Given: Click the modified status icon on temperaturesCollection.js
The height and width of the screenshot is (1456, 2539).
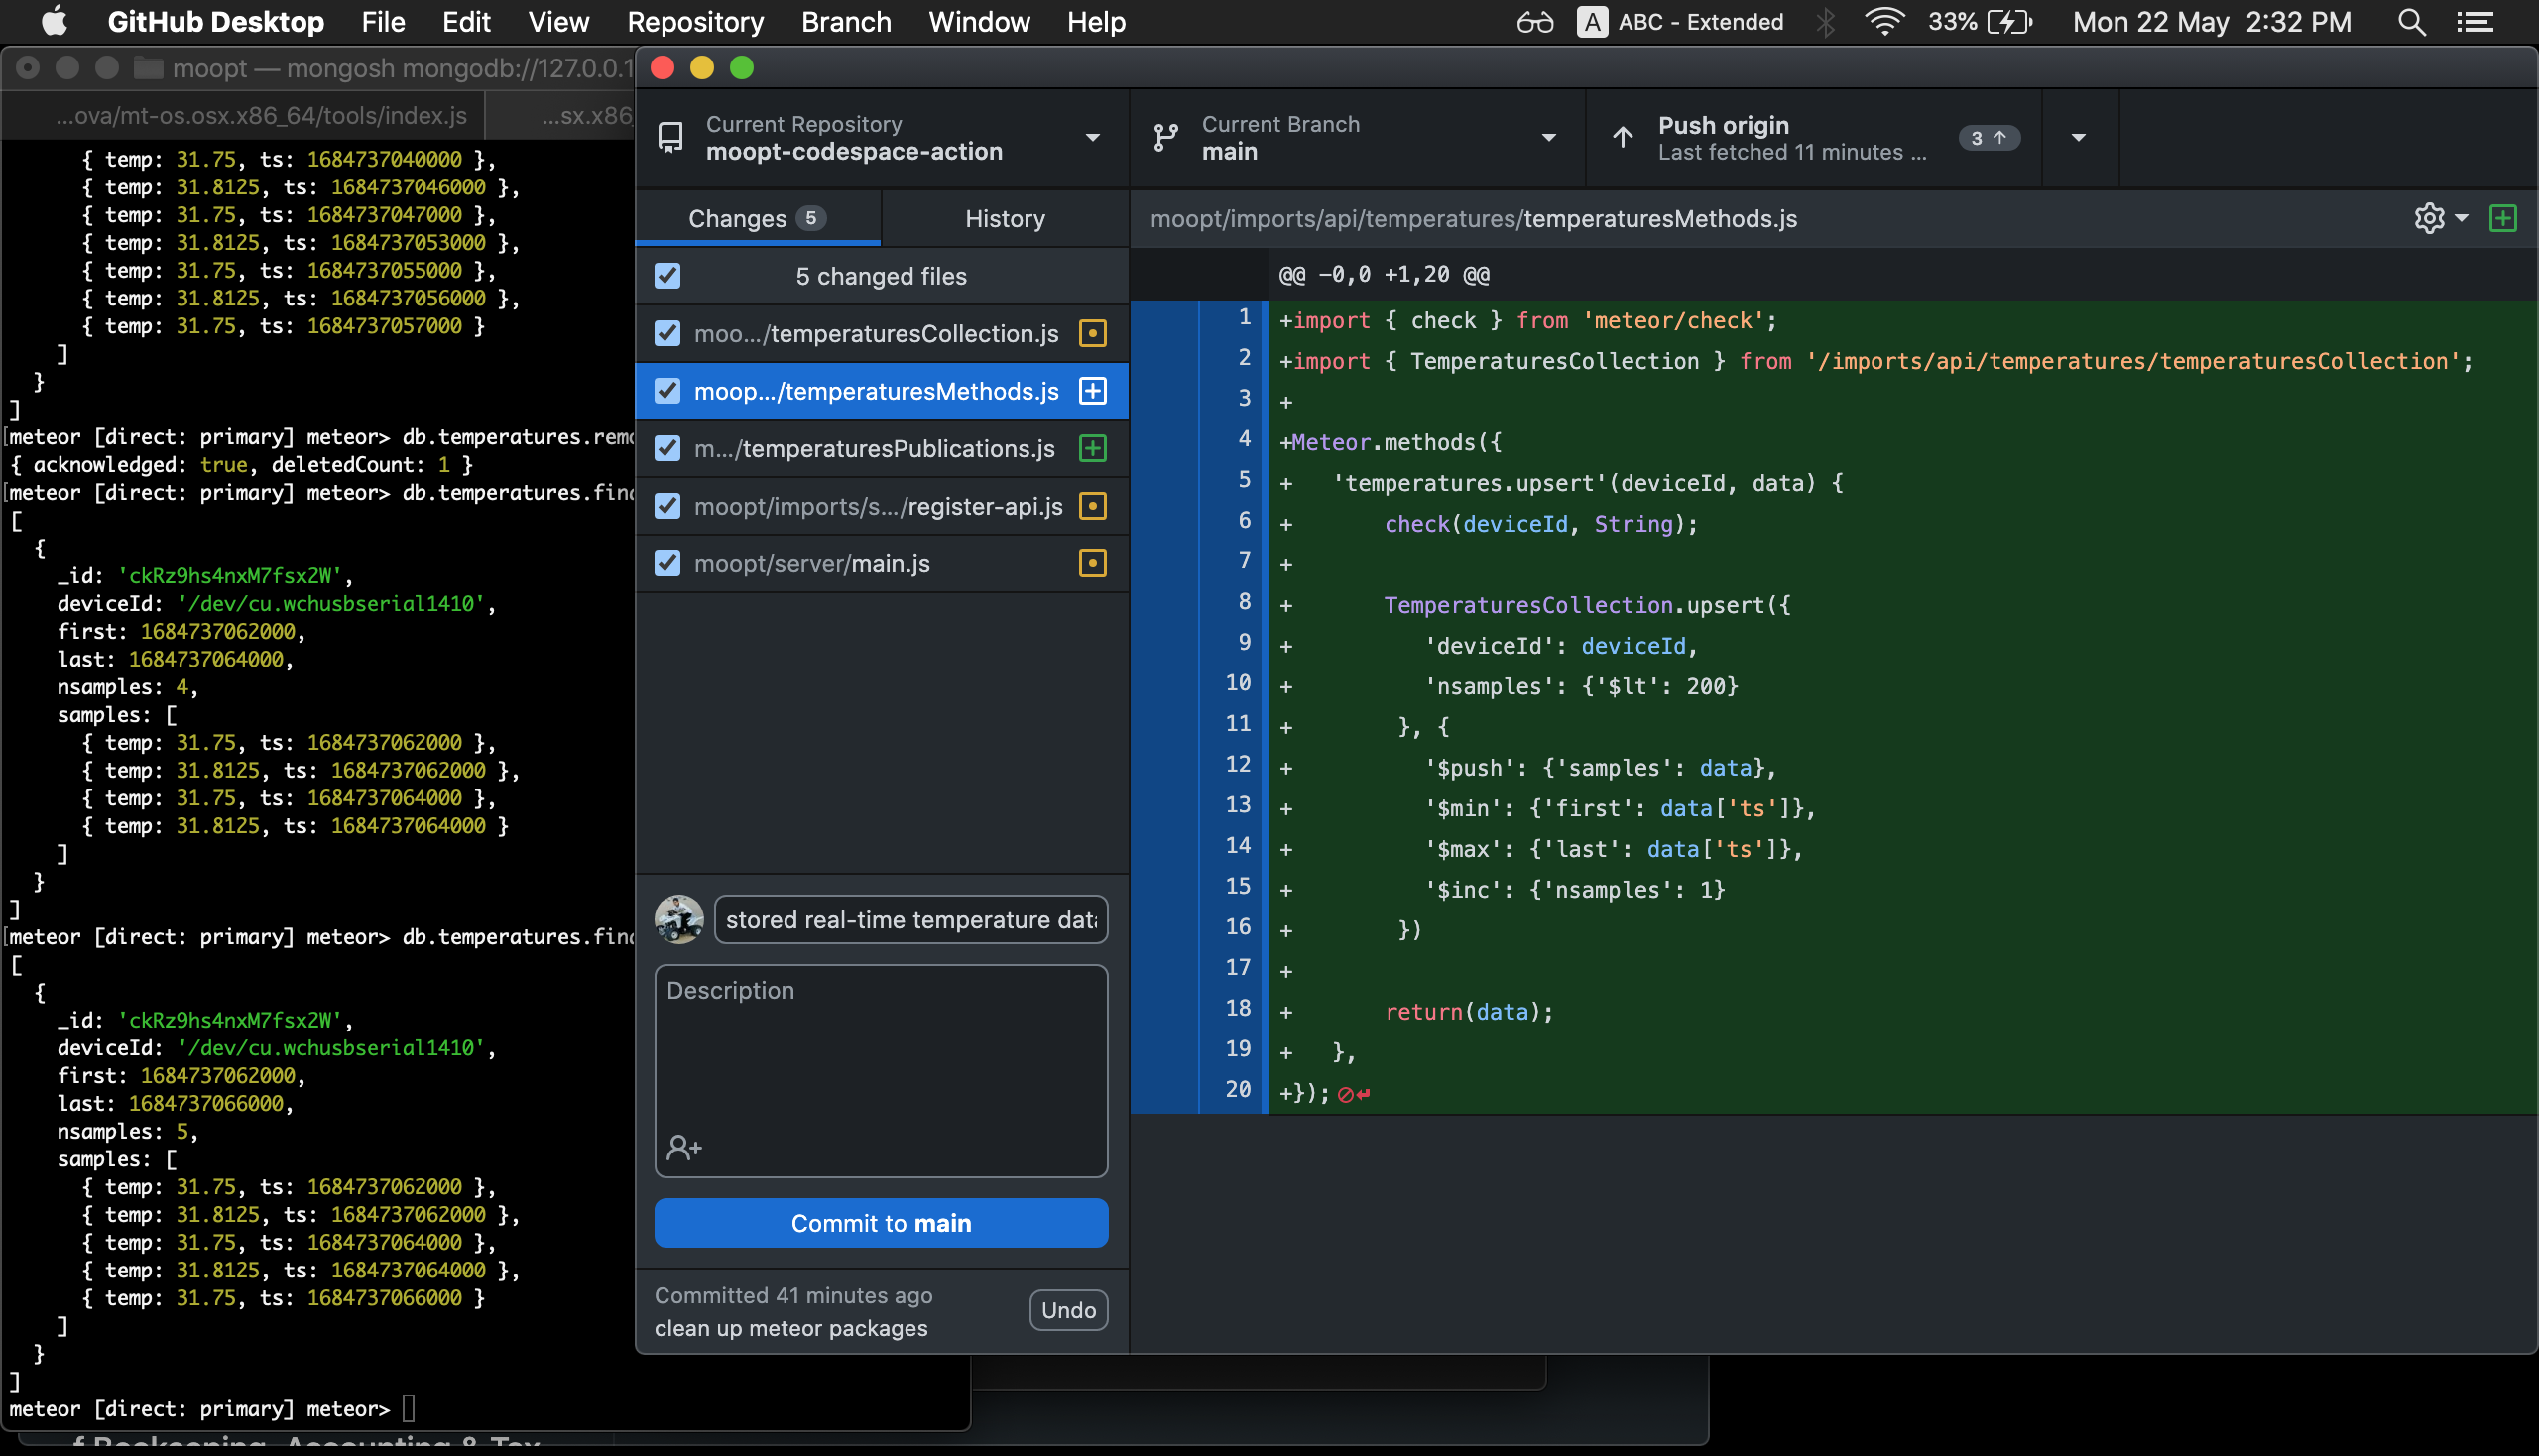Looking at the screenshot, I should tap(1091, 334).
